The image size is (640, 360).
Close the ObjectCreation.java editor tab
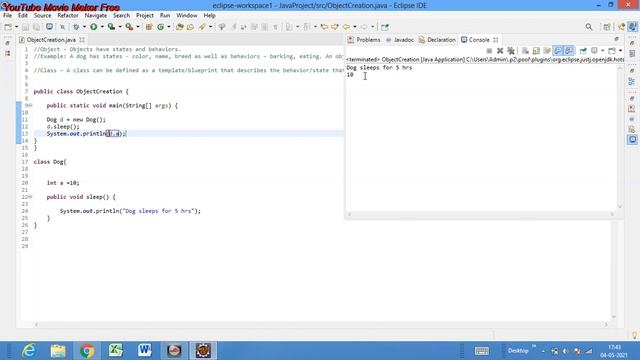pyautogui.click(x=82, y=40)
